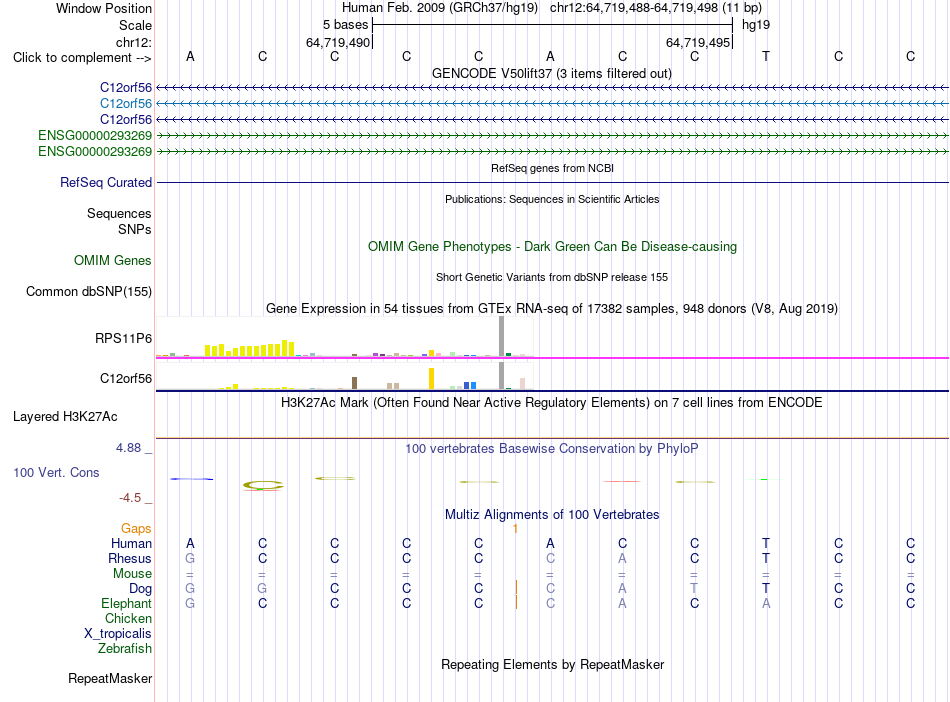Select the 'X_tropicalis' alignment row label
The image size is (950, 702).
point(118,634)
